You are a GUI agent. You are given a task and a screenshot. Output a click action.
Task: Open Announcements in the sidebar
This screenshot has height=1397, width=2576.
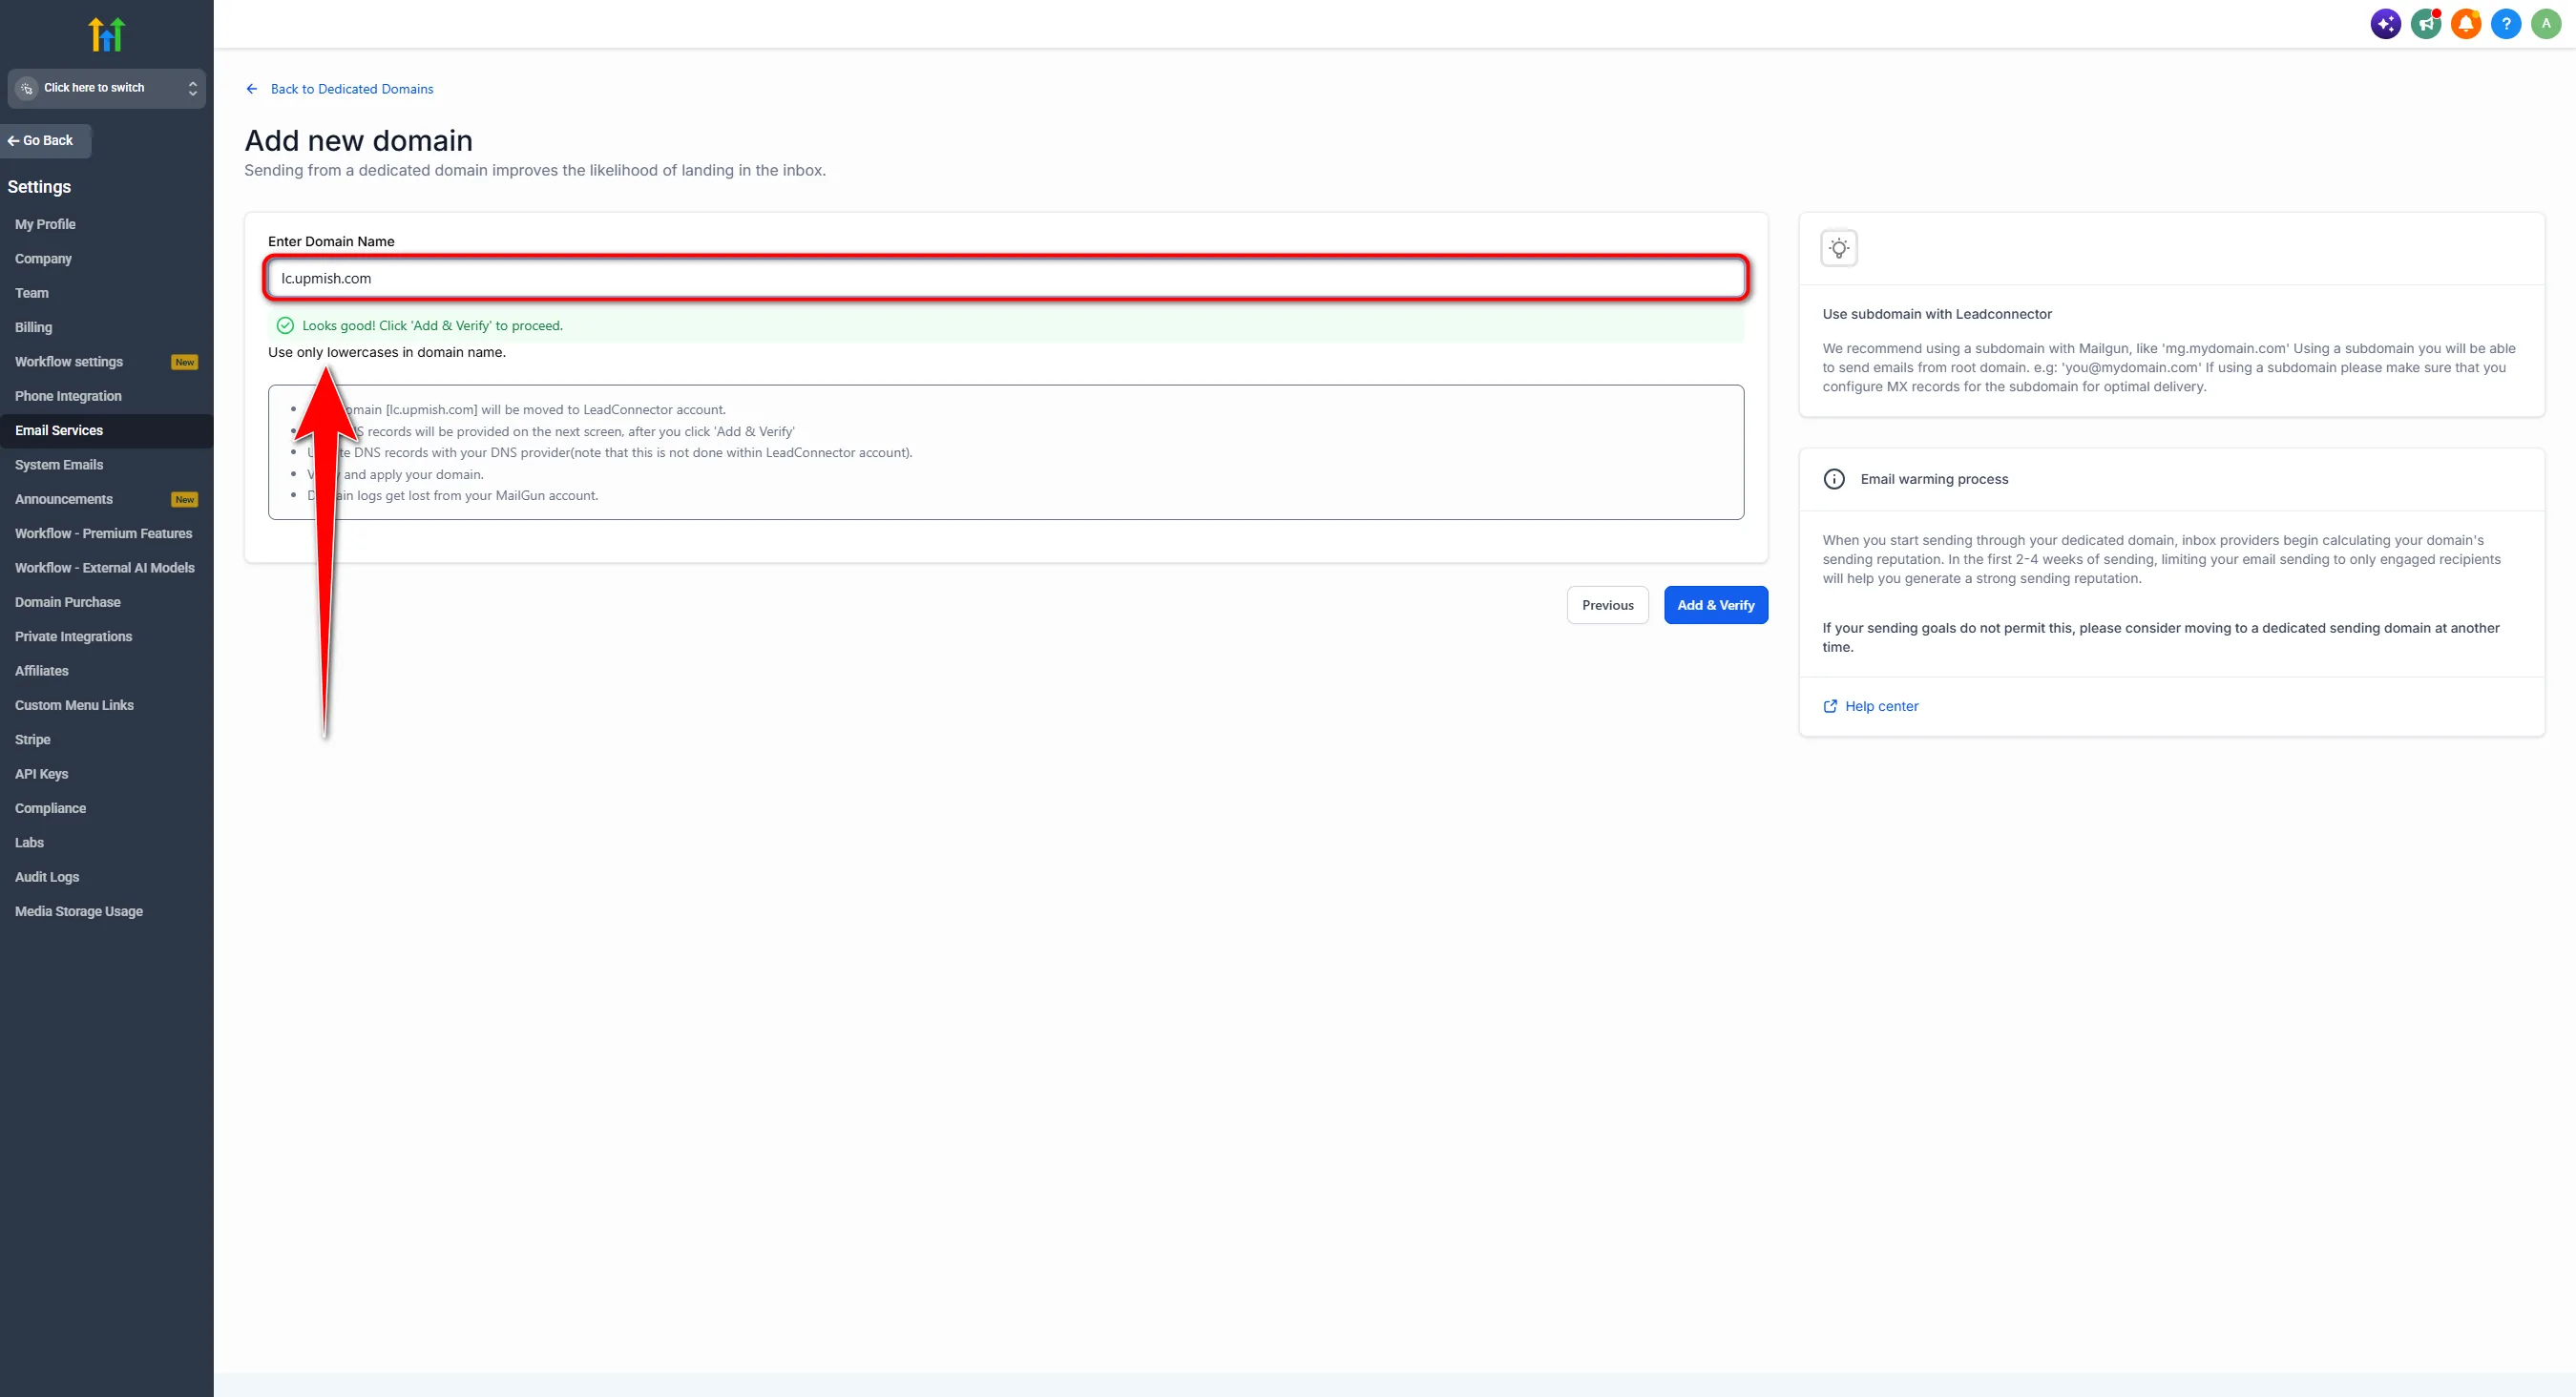coord(64,499)
